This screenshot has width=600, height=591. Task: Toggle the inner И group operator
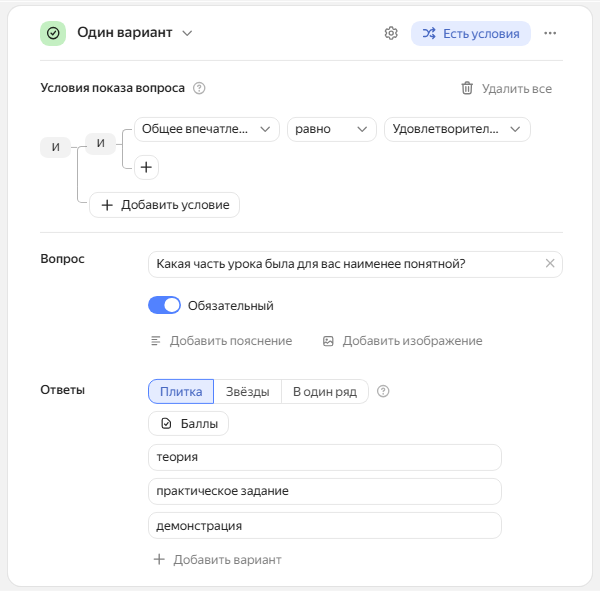(100, 144)
